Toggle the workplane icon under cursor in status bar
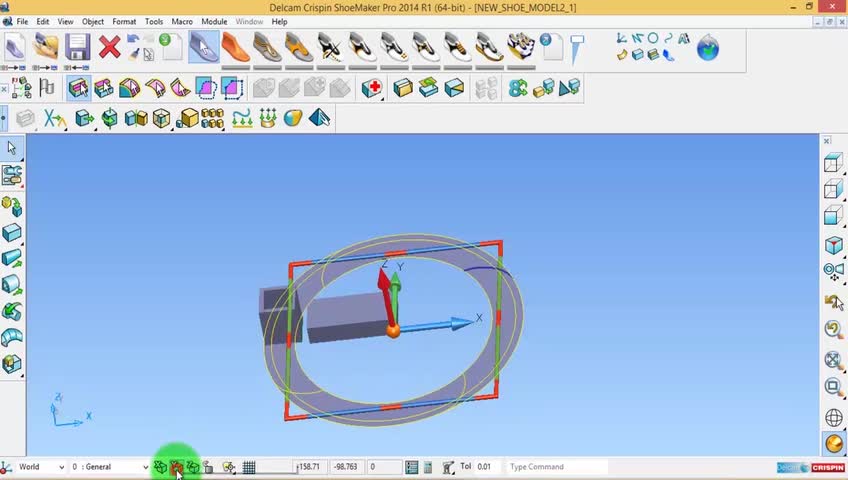 point(176,467)
